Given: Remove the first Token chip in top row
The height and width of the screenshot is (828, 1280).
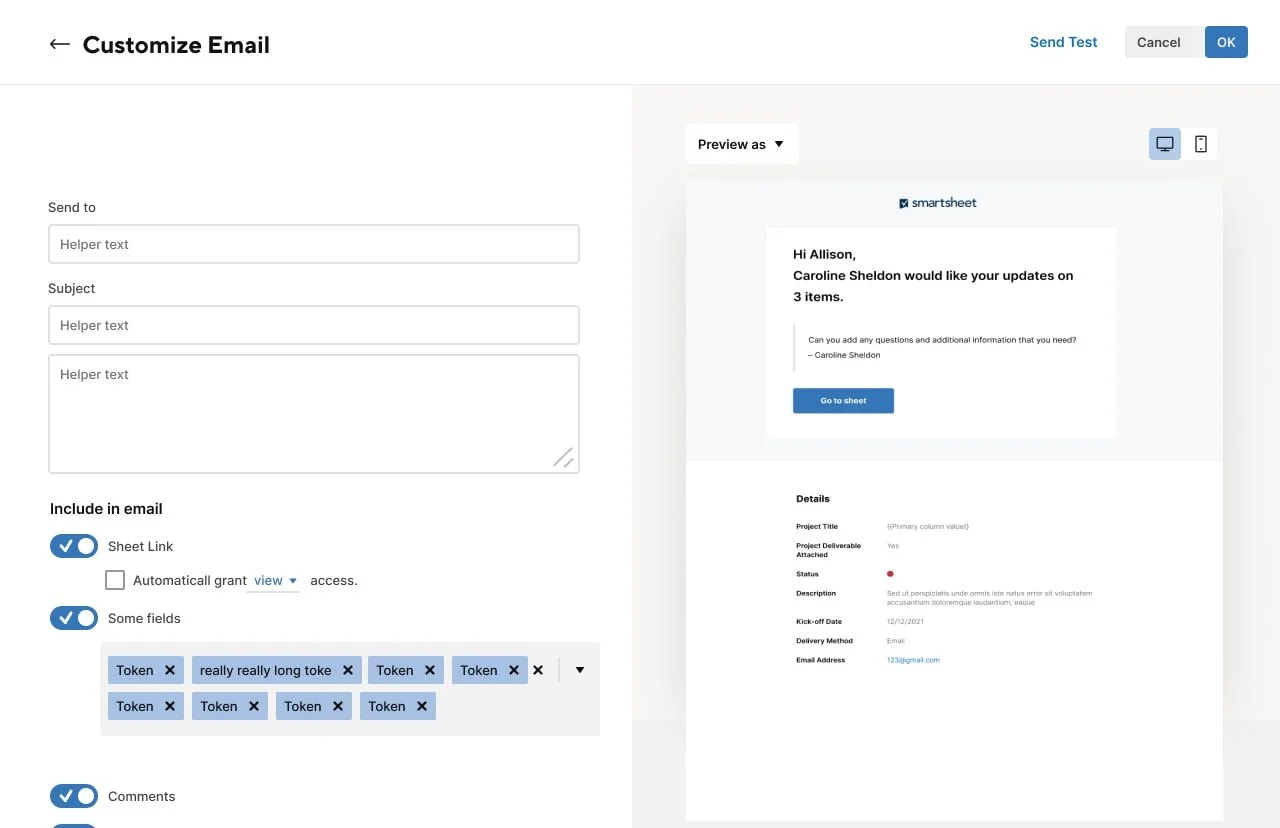Looking at the screenshot, I should (x=170, y=670).
